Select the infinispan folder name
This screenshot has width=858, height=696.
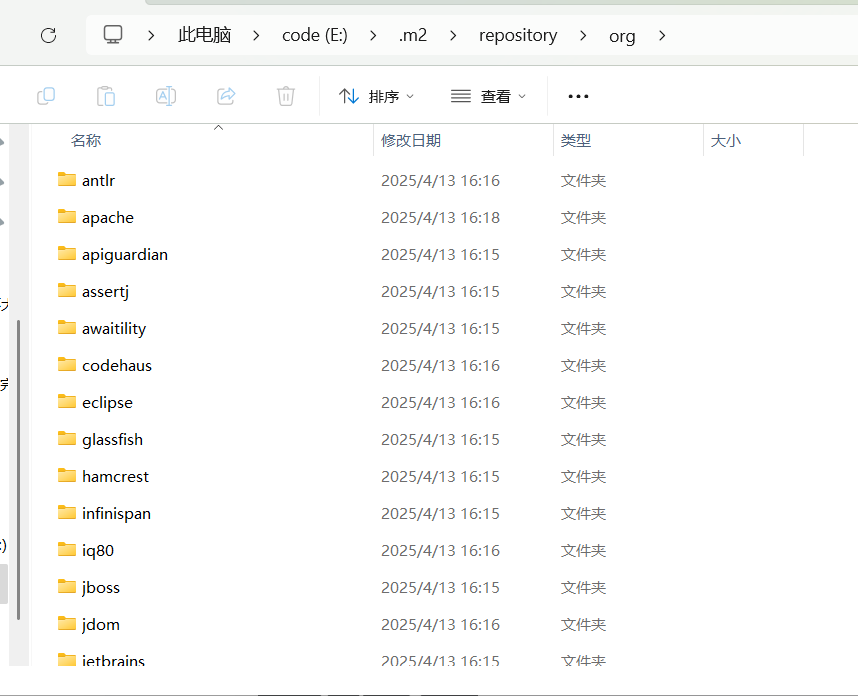116,514
